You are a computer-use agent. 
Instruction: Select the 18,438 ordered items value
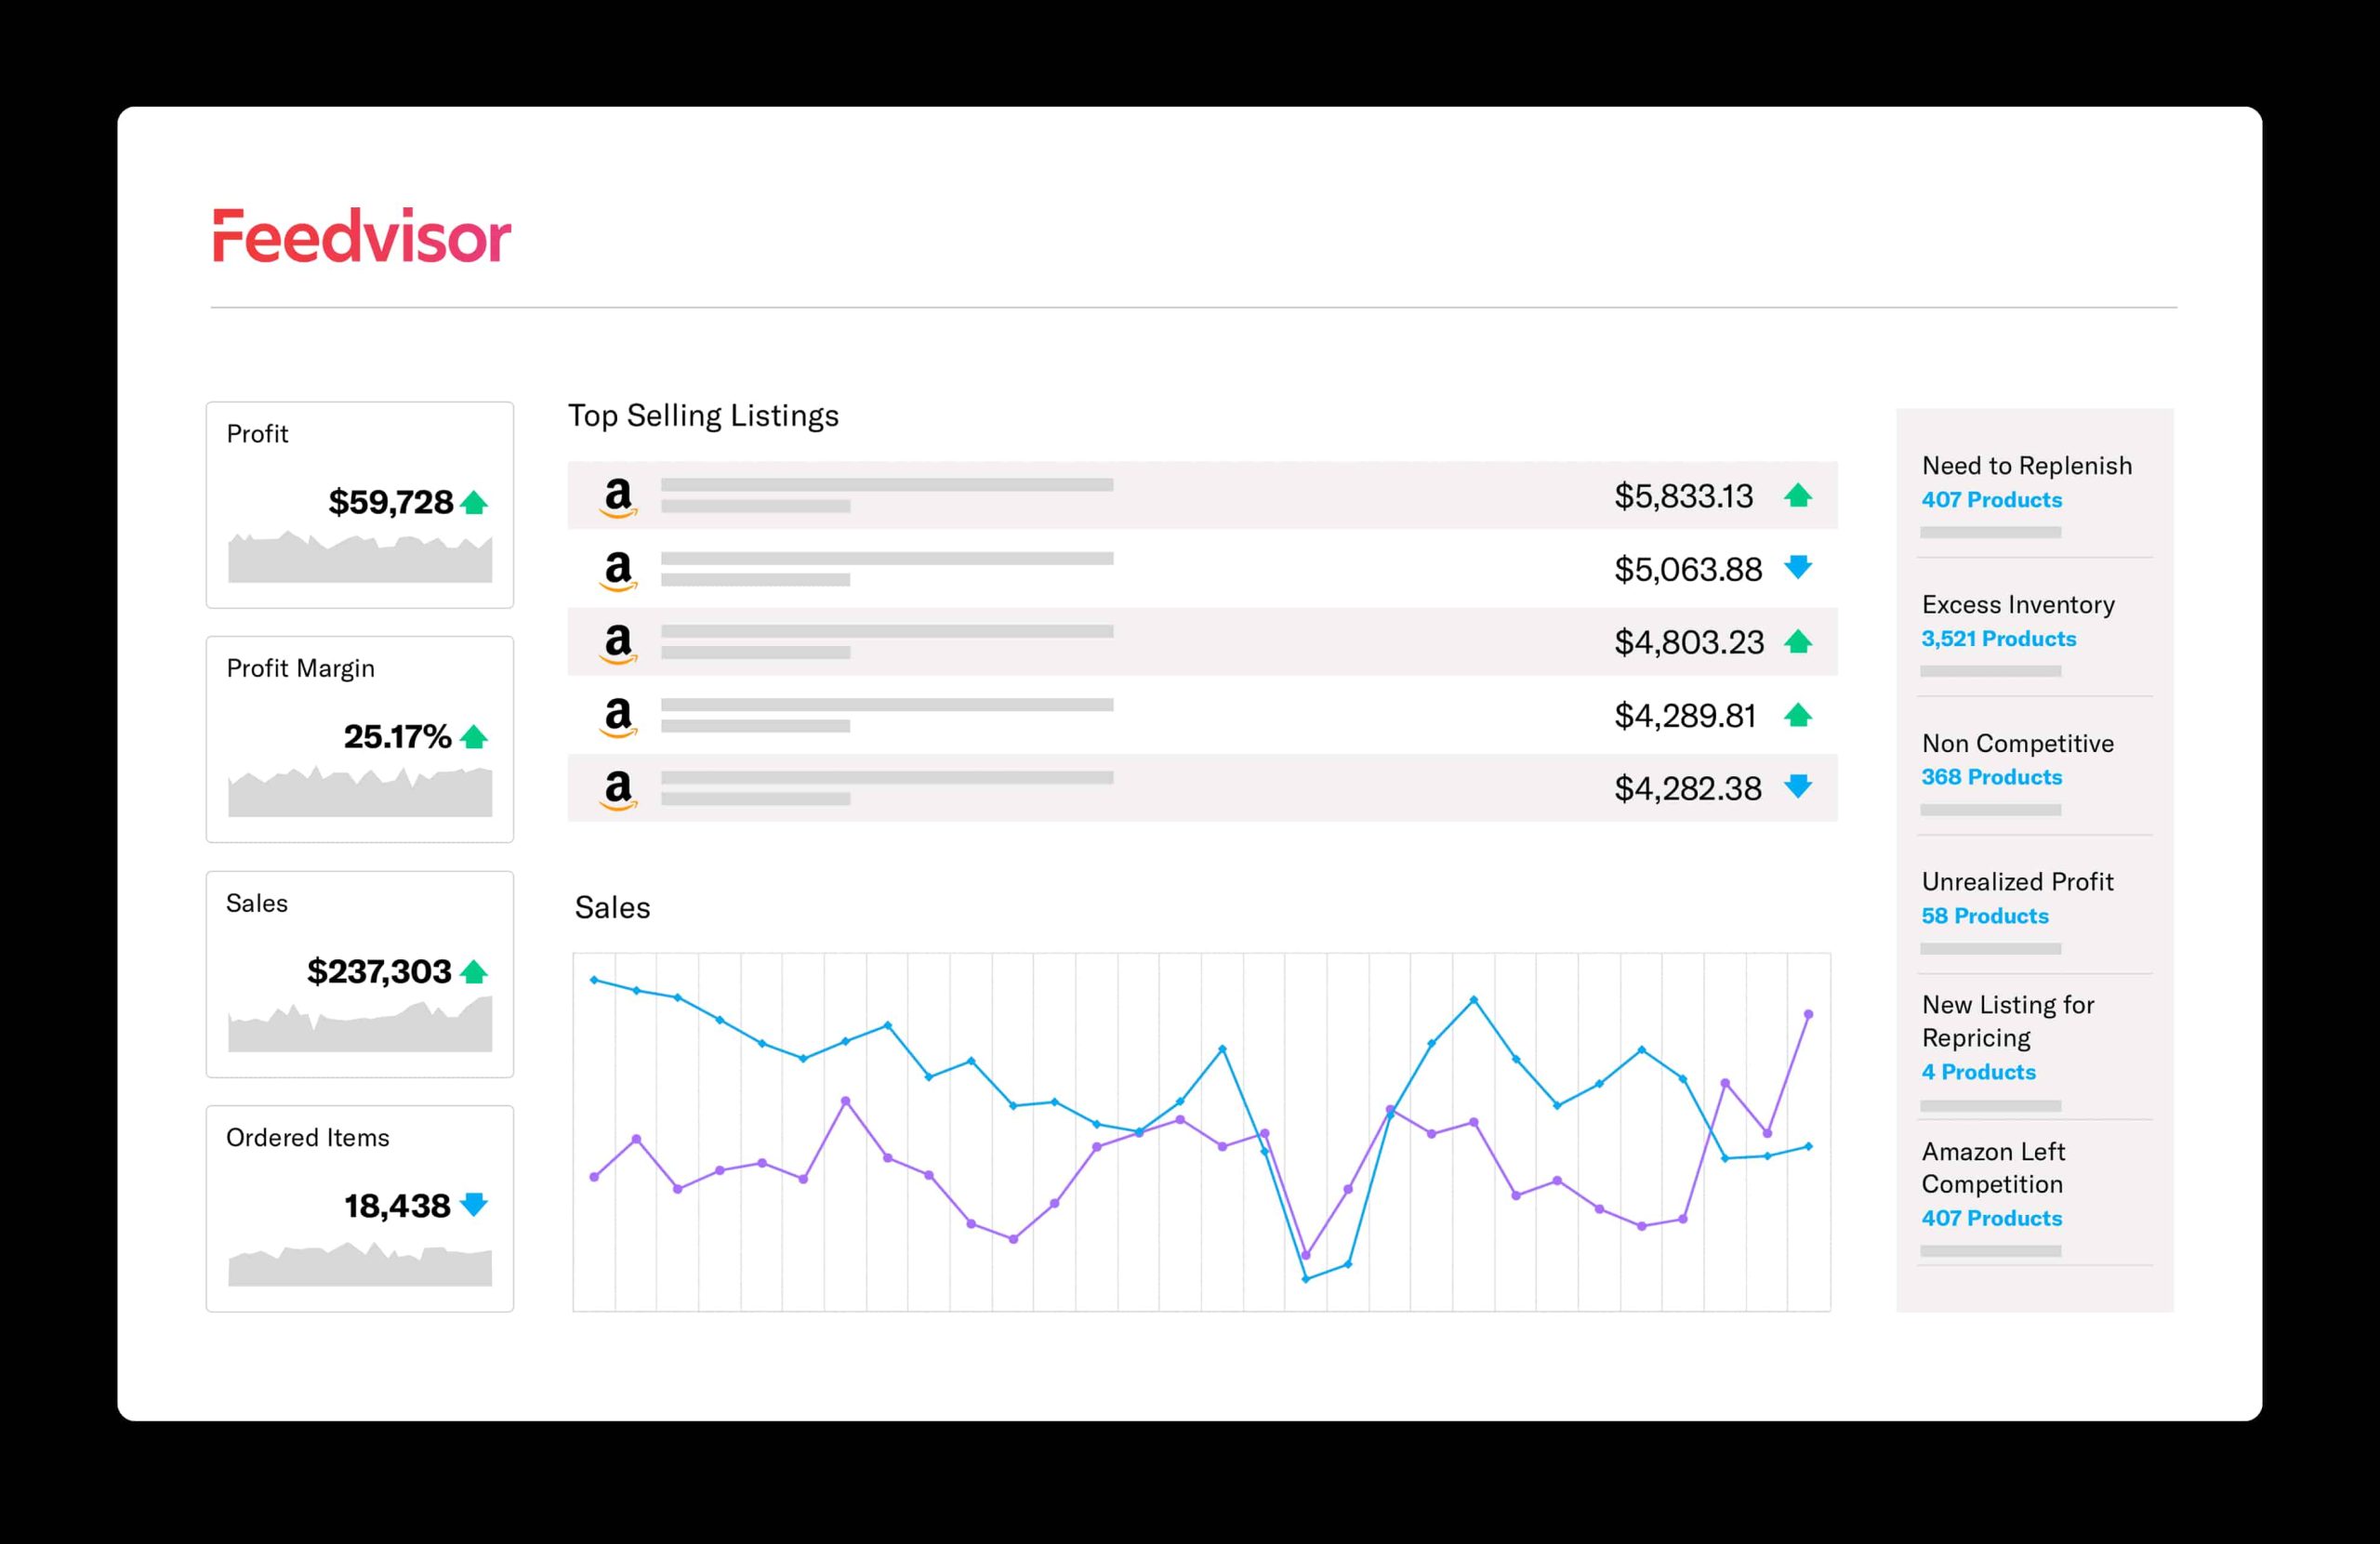pyautogui.click(x=397, y=1206)
